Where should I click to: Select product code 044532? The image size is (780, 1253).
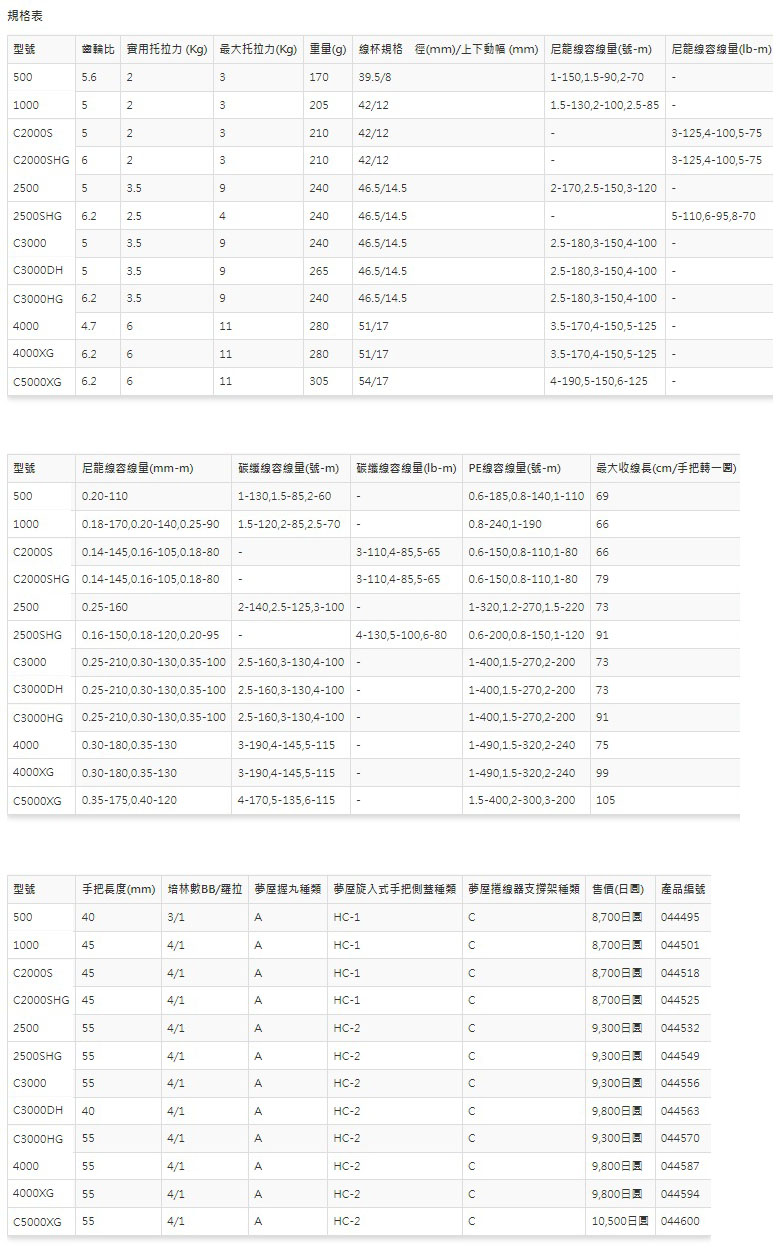(680, 1027)
